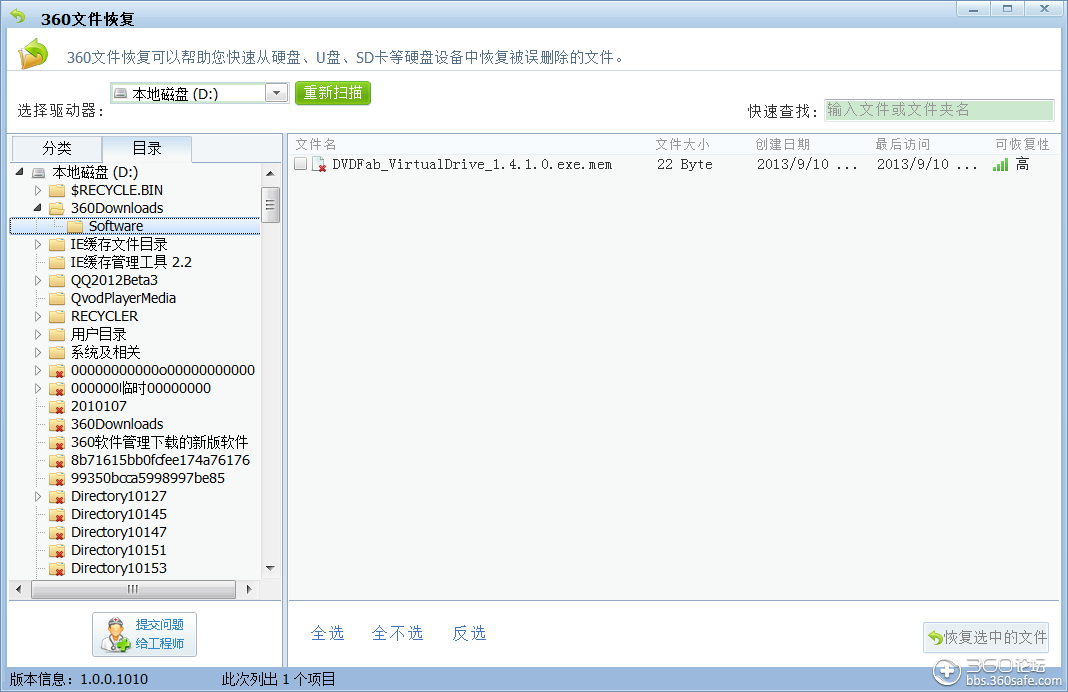Switch to the 目录 tab

[x=147, y=148]
